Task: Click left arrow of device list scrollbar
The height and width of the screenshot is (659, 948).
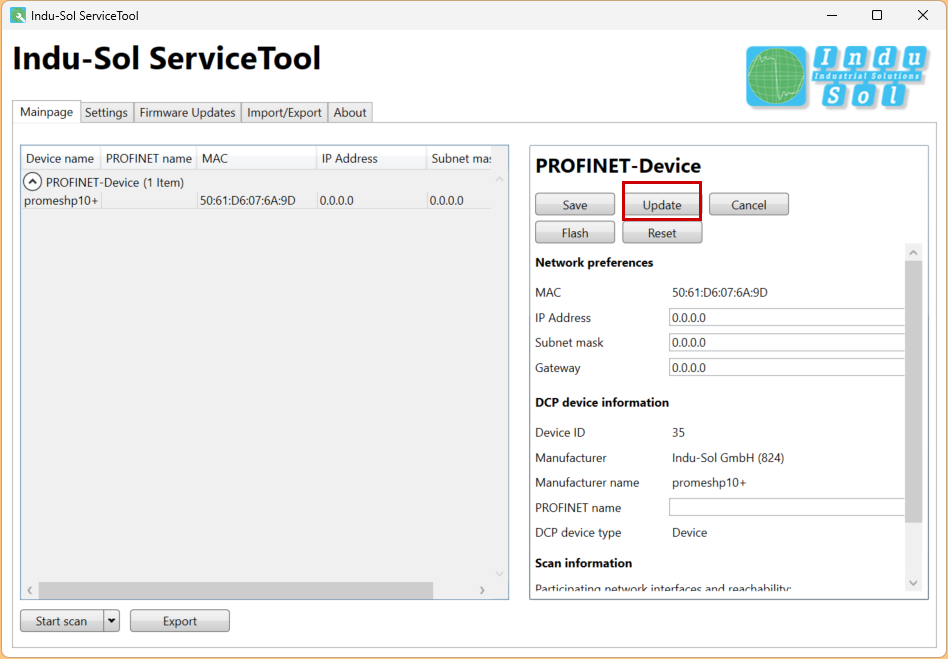Action: click(30, 590)
